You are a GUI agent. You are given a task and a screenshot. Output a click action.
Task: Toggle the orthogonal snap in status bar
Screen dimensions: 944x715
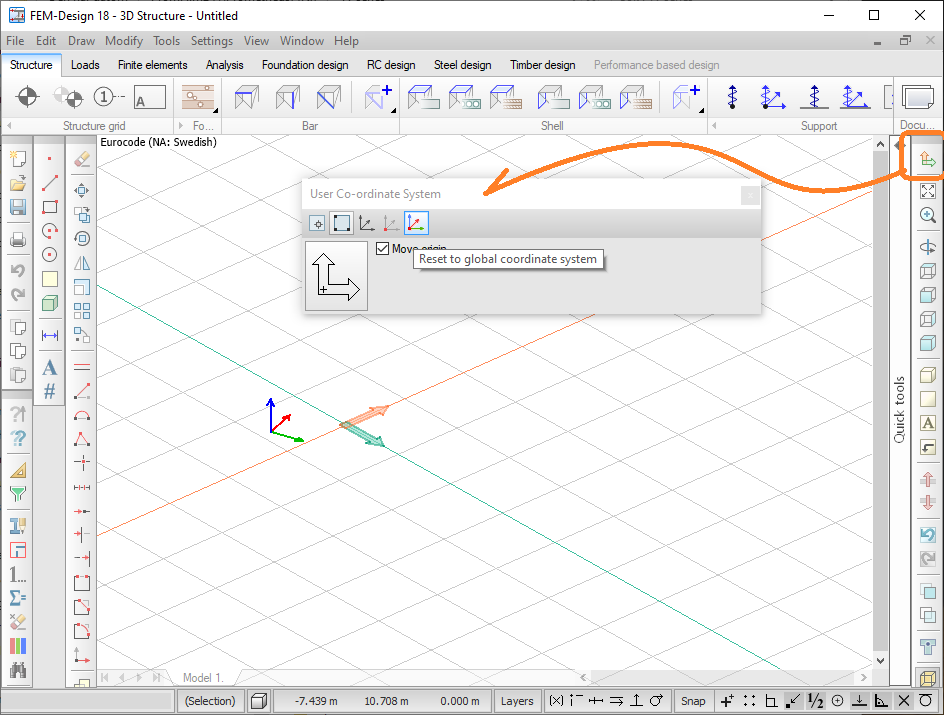(771, 701)
